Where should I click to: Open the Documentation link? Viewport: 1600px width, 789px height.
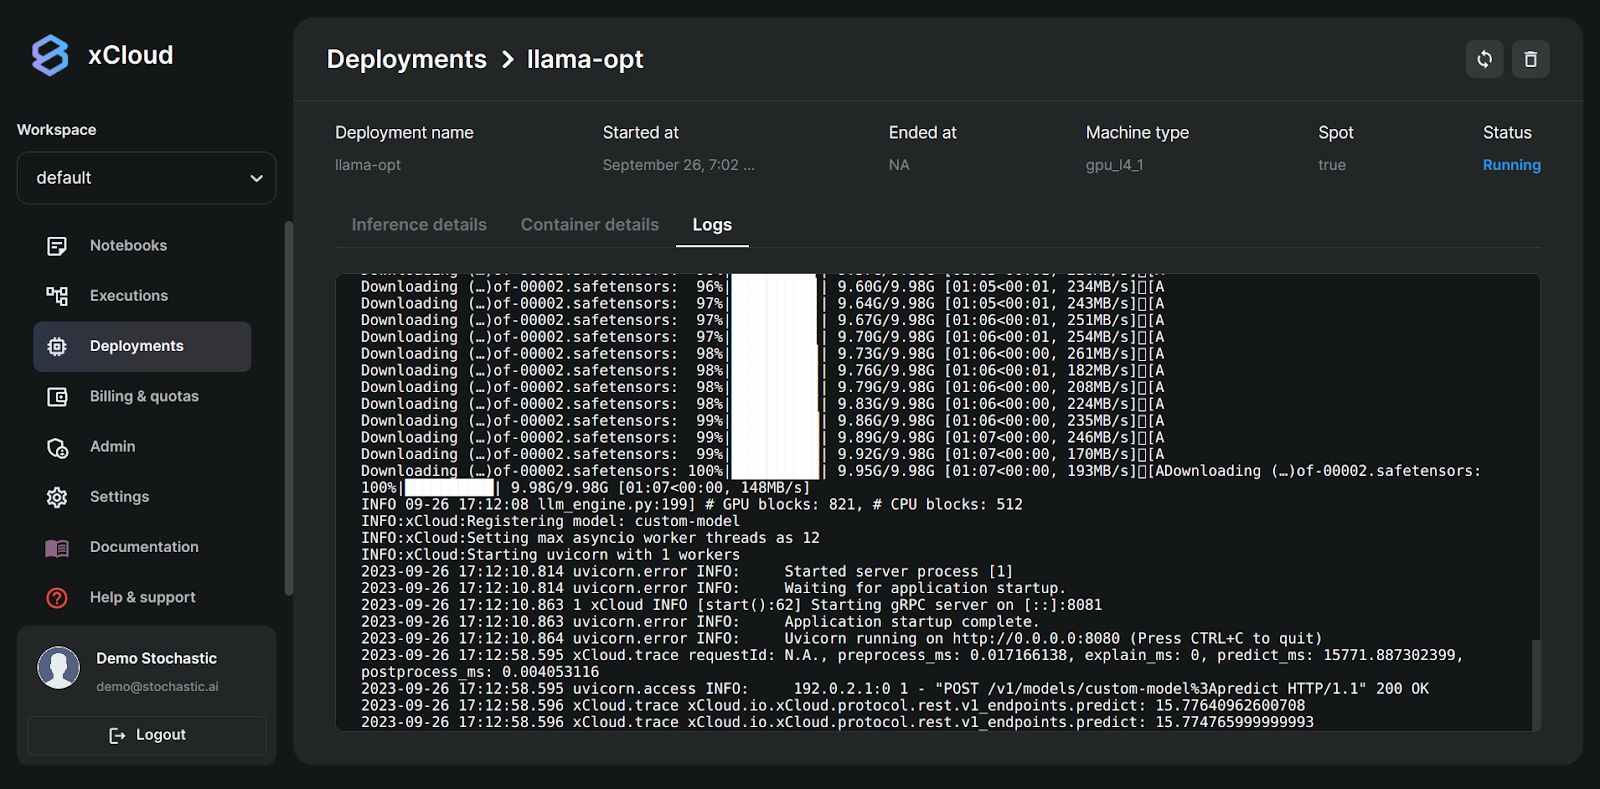[x=142, y=547]
